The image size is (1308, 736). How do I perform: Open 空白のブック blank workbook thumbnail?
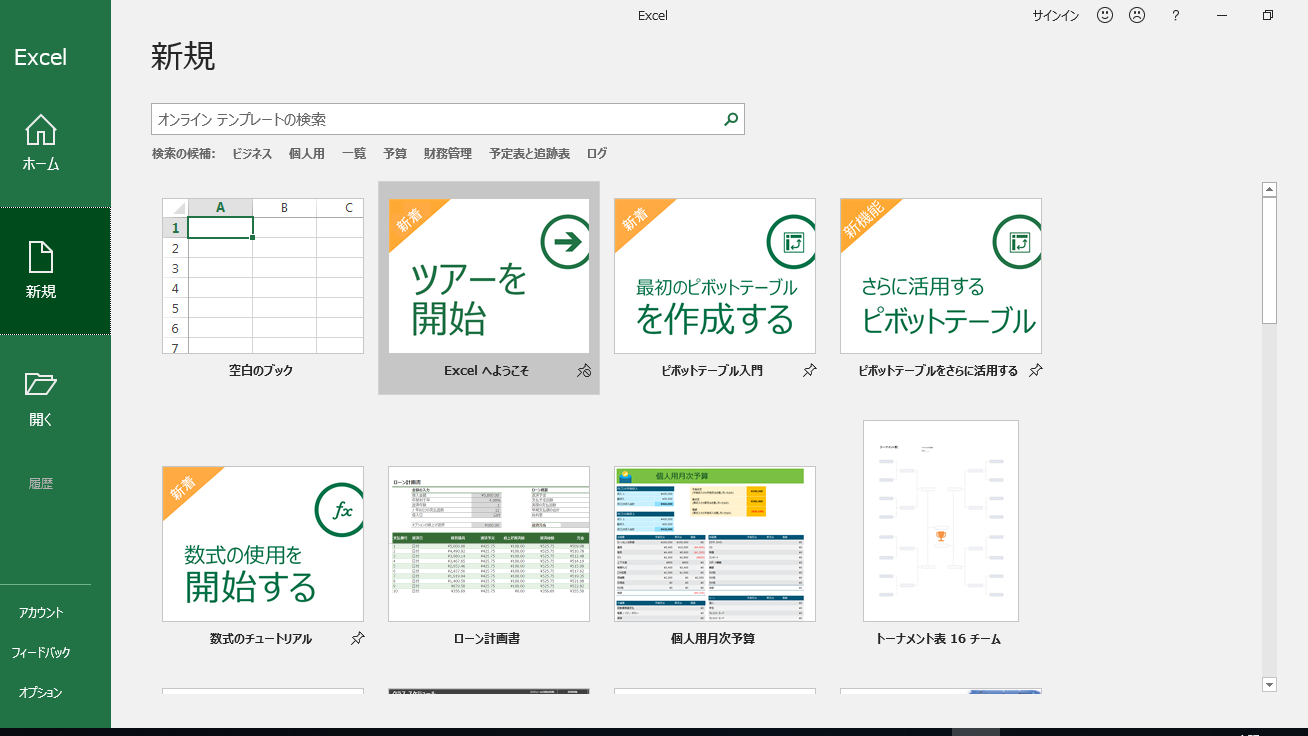tap(263, 276)
